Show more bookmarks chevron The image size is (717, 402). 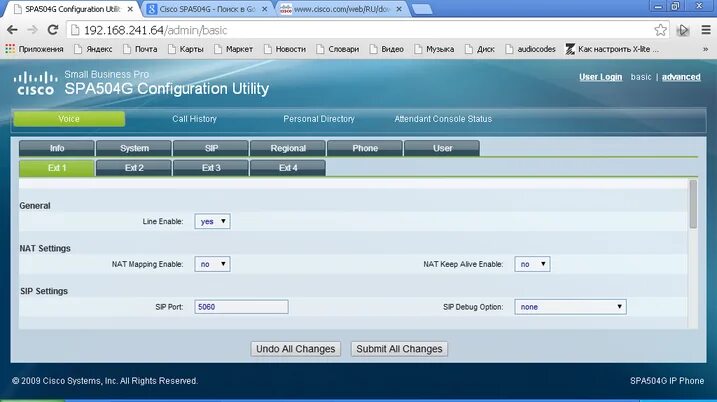(705, 49)
